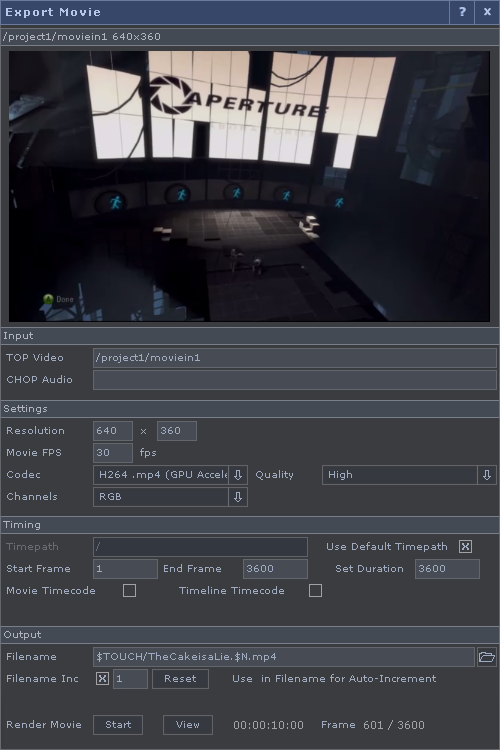Click the Export Movie title text
This screenshot has width=500, height=750.
click(x=53, y=12)
